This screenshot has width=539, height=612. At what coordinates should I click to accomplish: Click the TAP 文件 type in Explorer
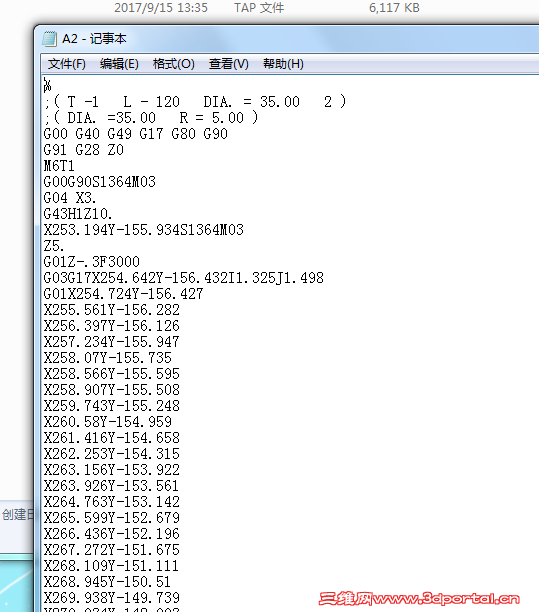[259, 7]
